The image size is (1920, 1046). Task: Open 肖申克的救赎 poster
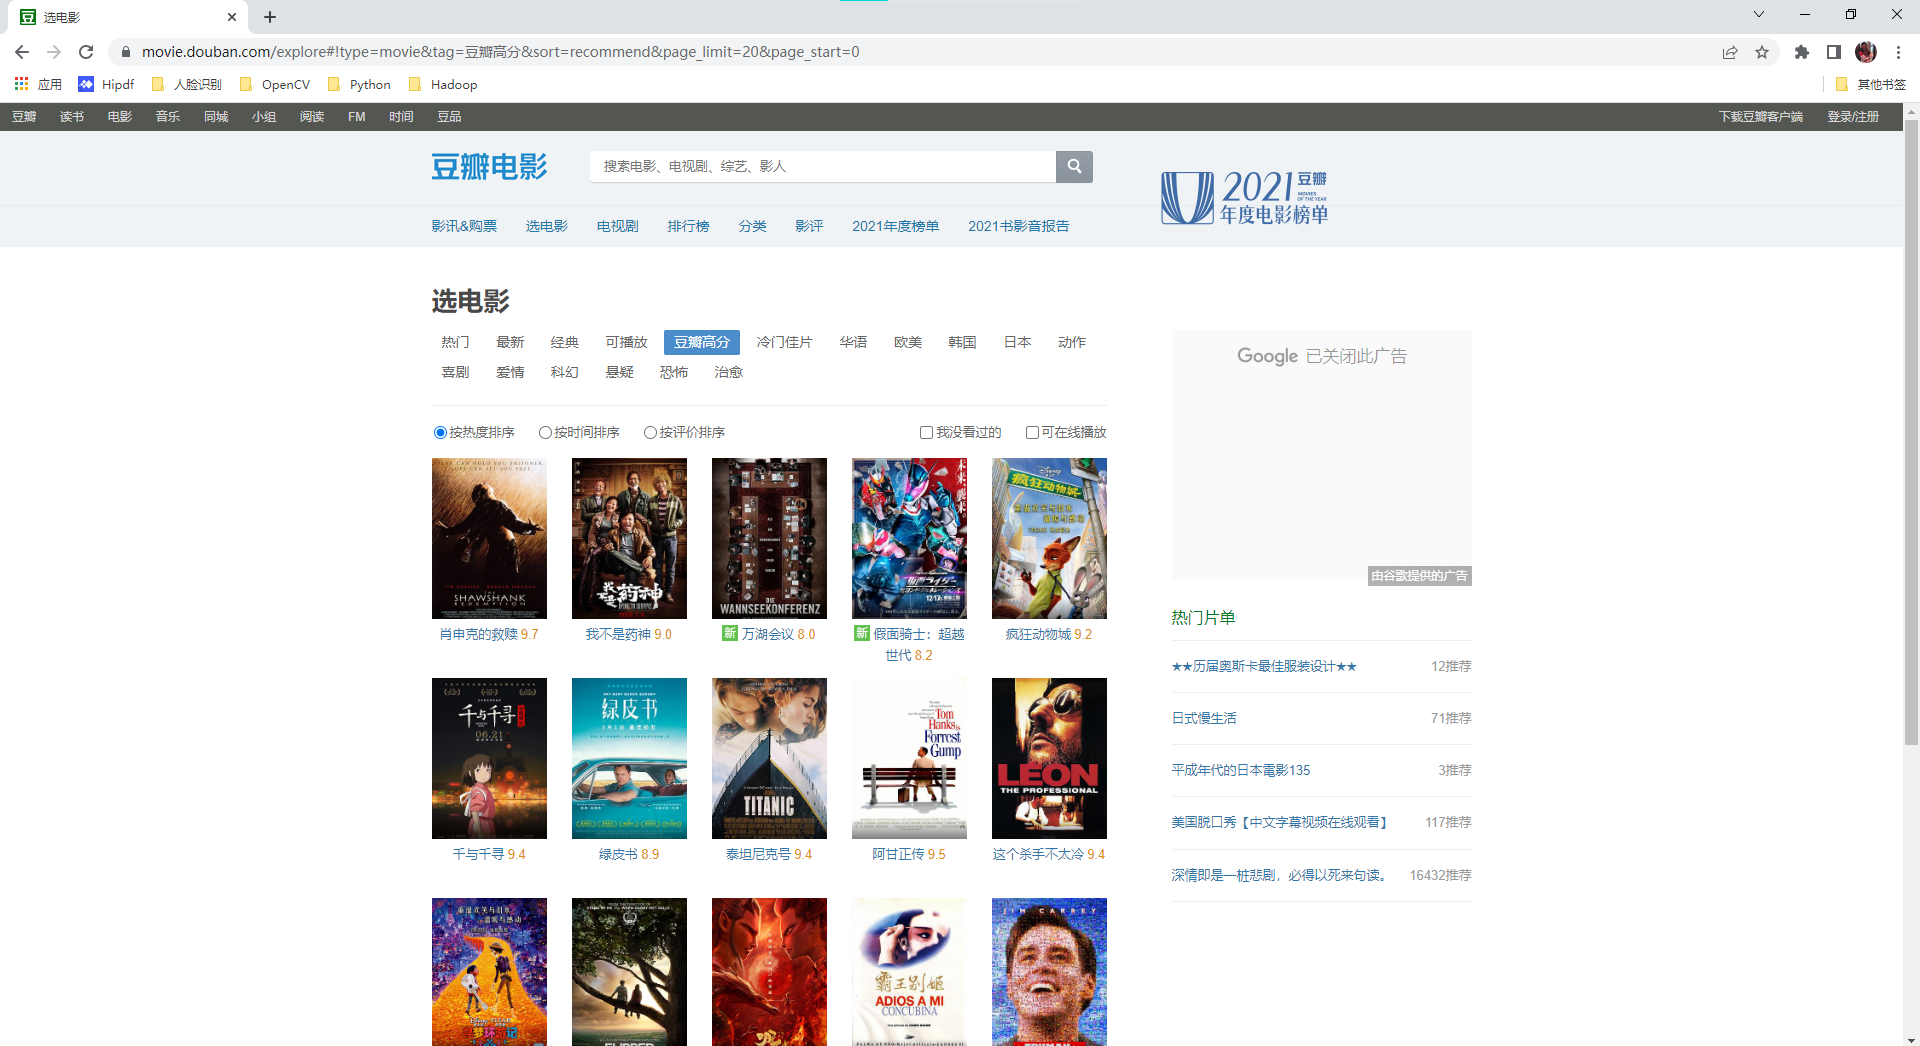coord(489,538)
